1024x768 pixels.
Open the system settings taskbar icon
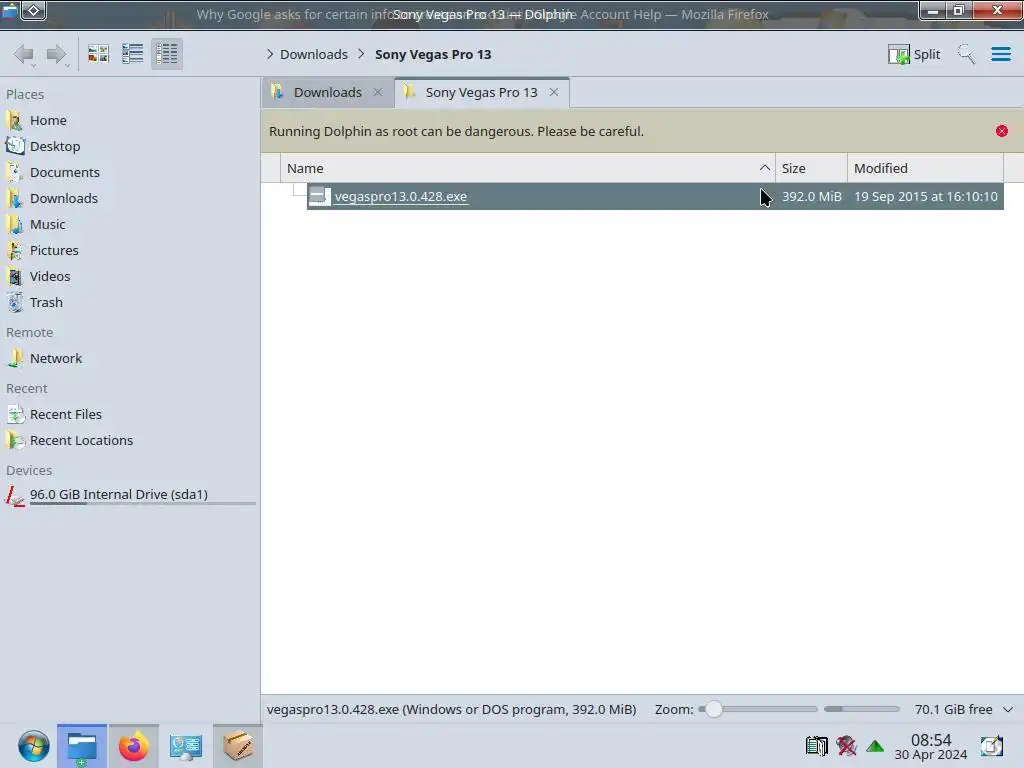tap(185, 746)
